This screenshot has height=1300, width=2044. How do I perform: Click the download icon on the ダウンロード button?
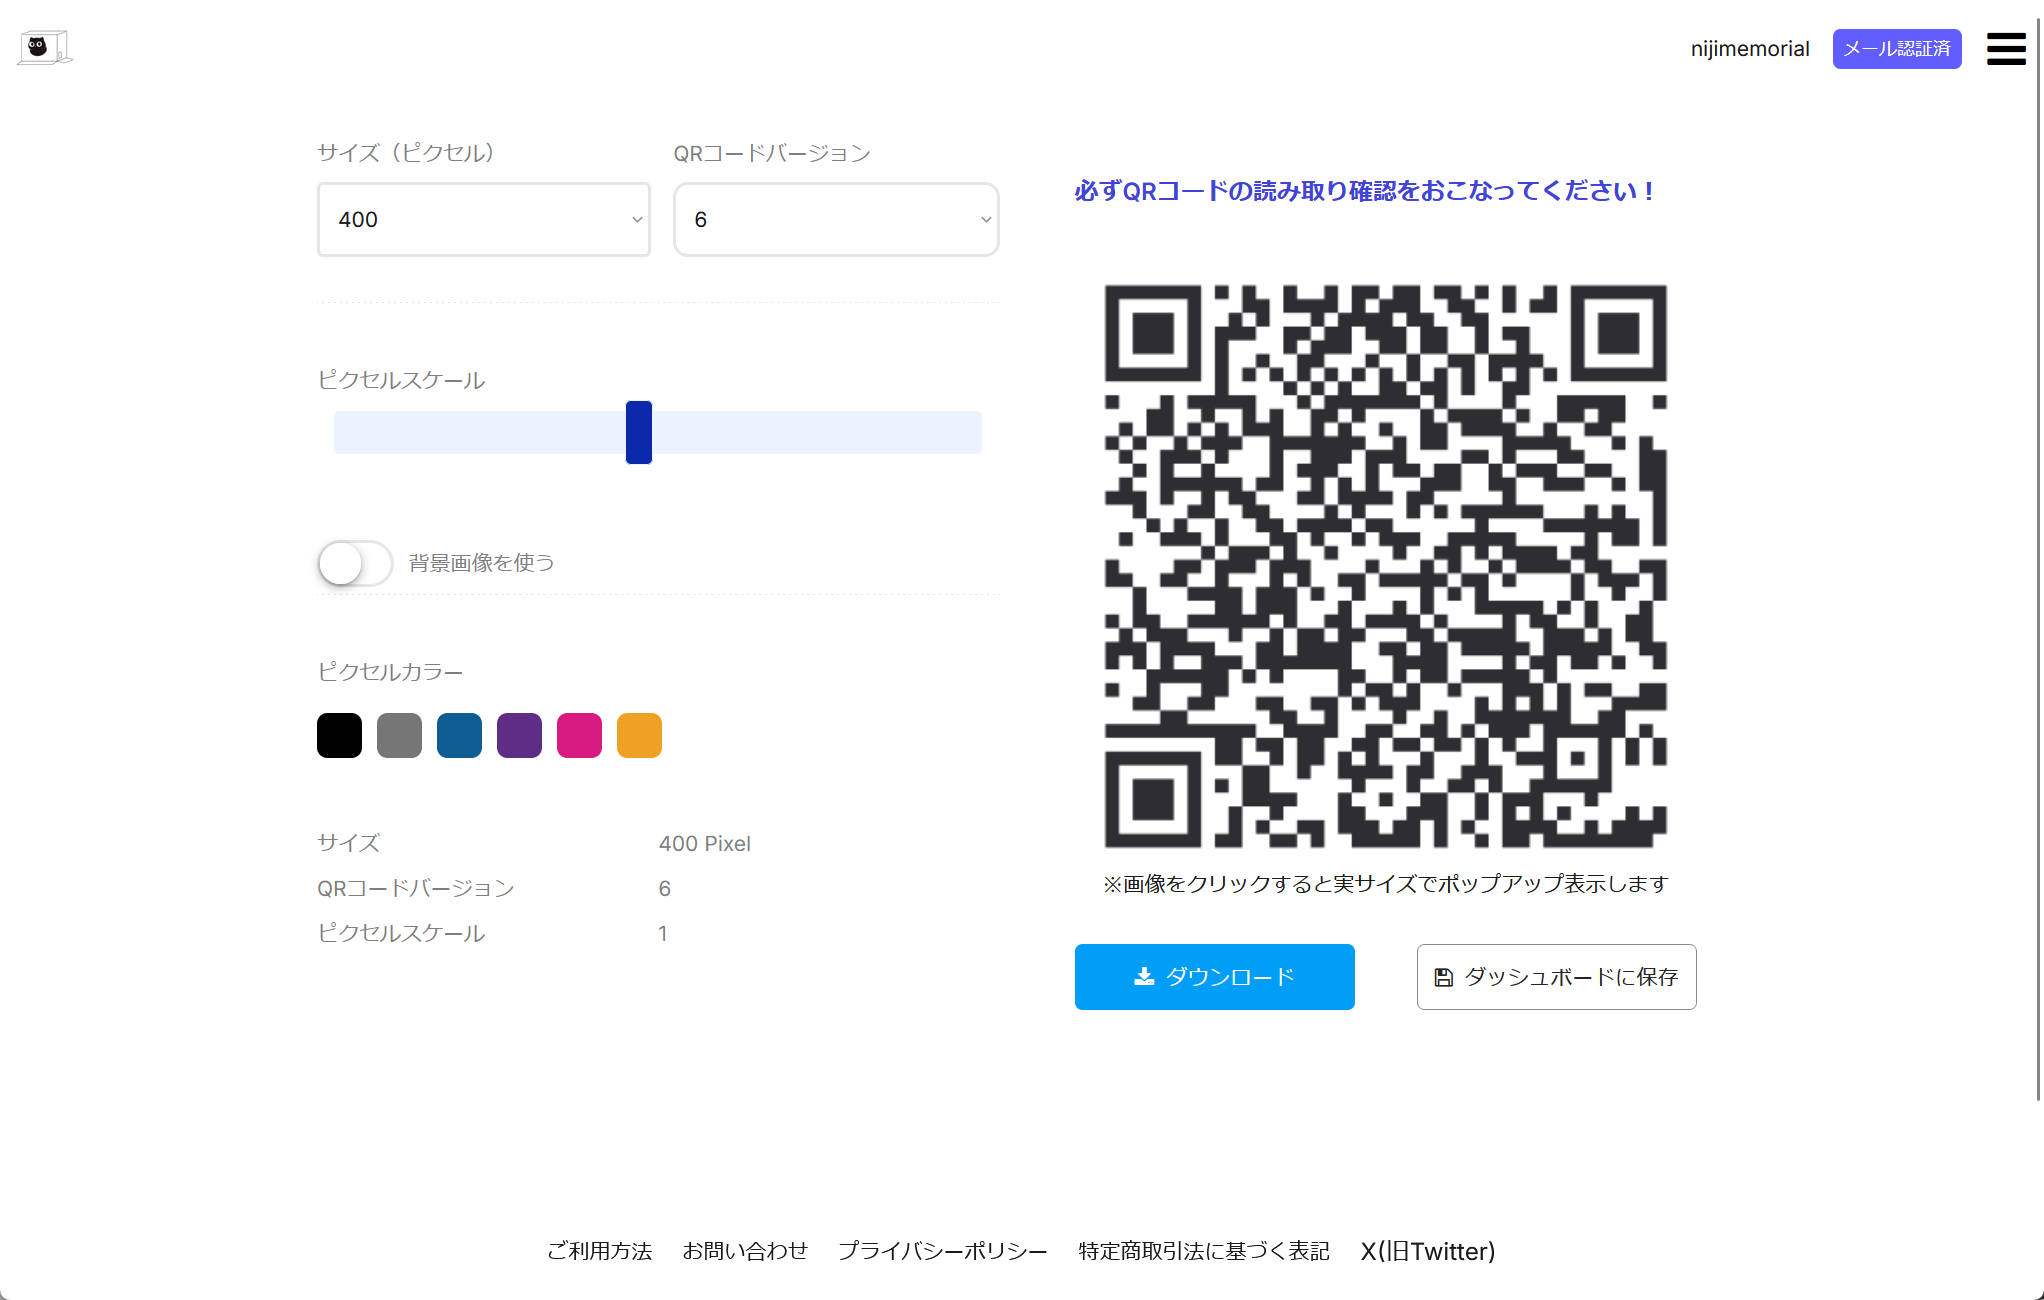point(1144,977)
